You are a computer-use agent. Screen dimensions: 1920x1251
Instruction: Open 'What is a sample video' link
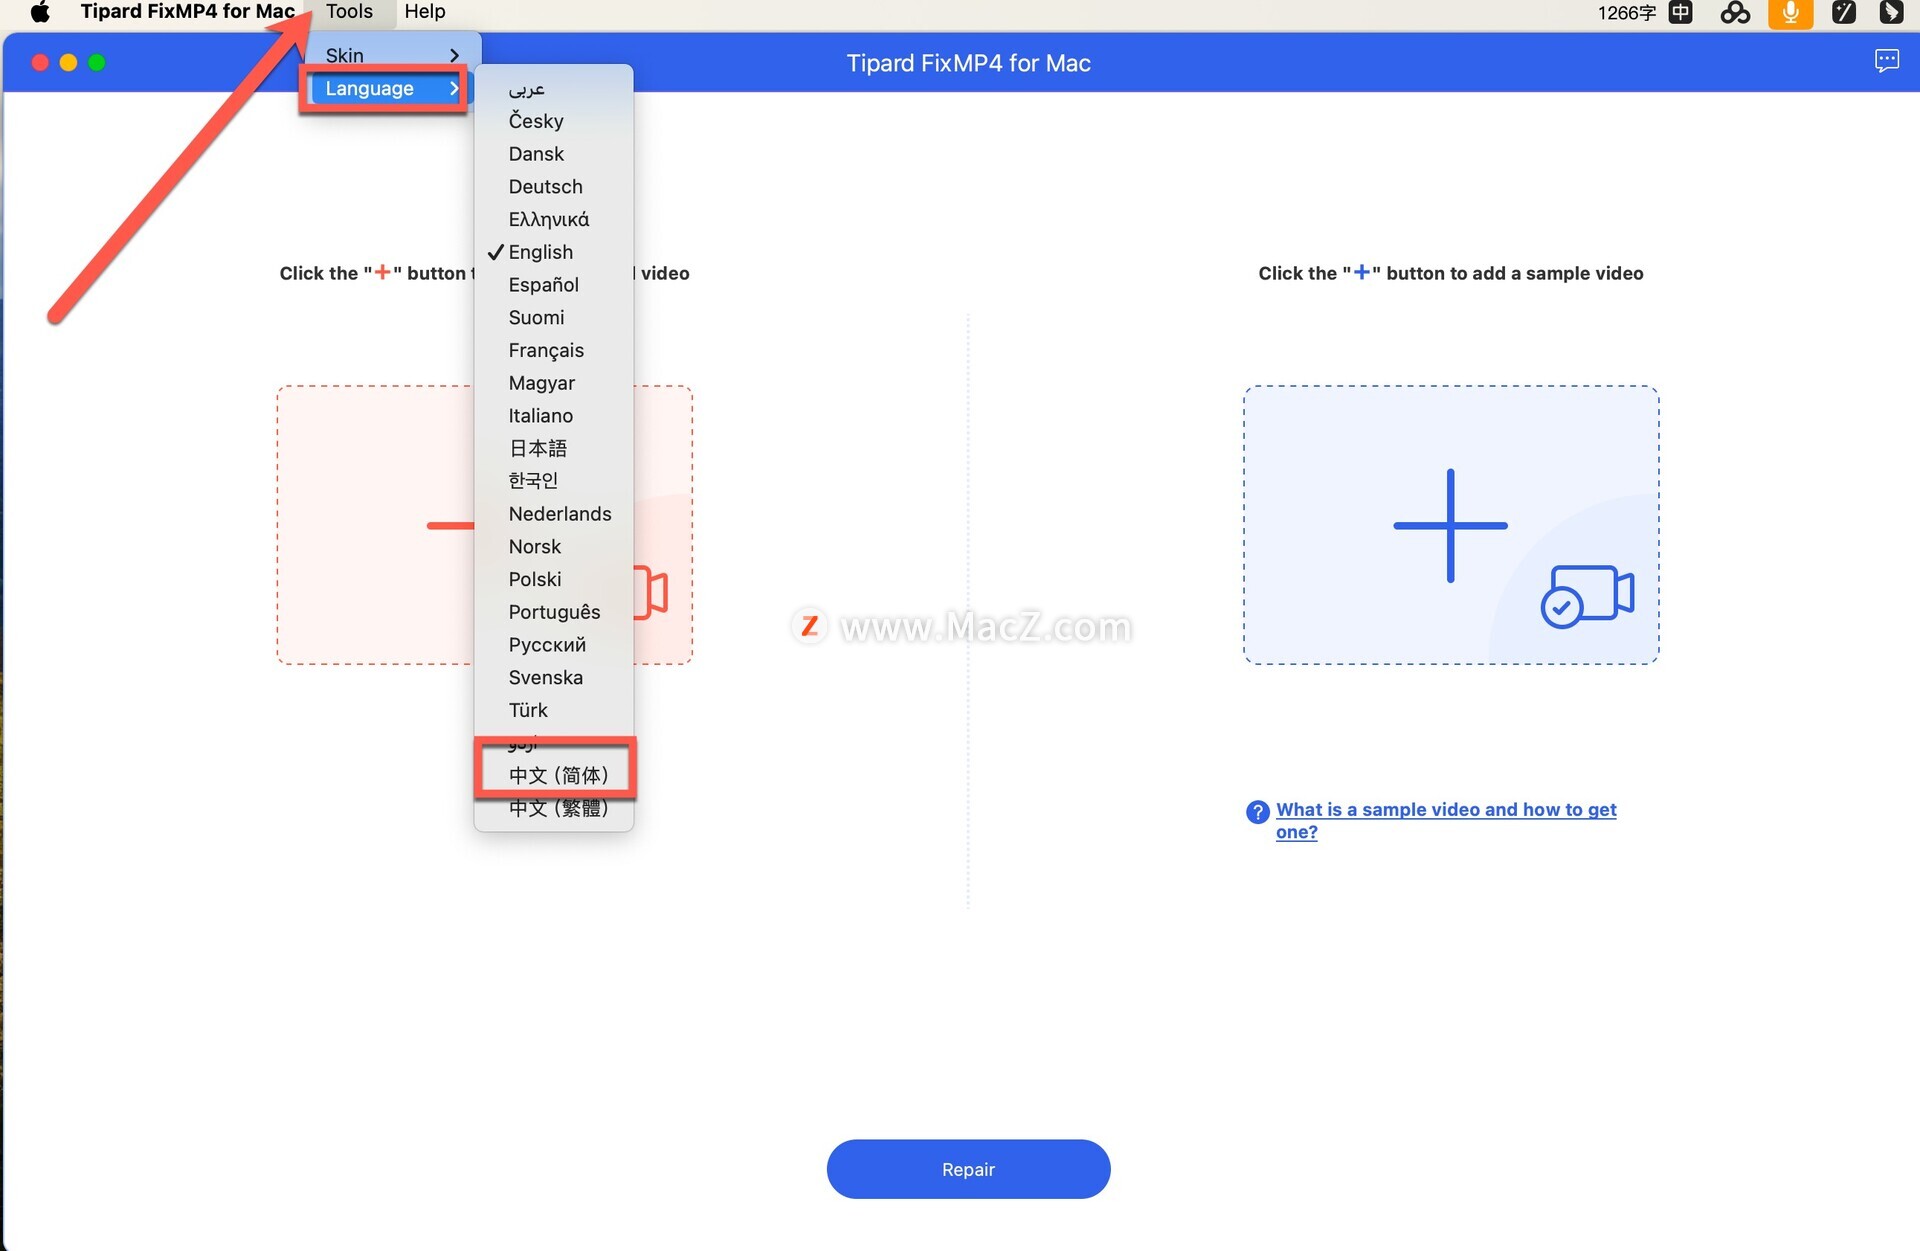1445,820
